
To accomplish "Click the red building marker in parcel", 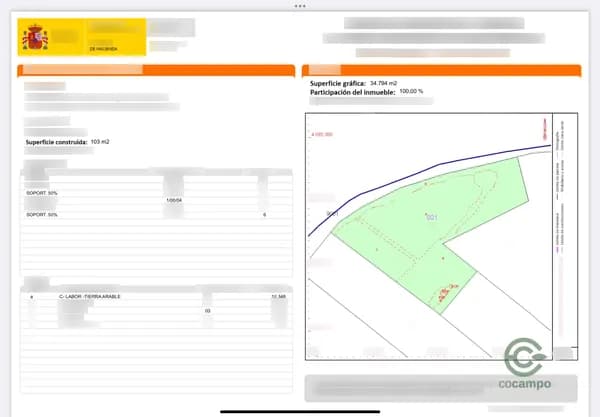I will (x=441, y=294).
